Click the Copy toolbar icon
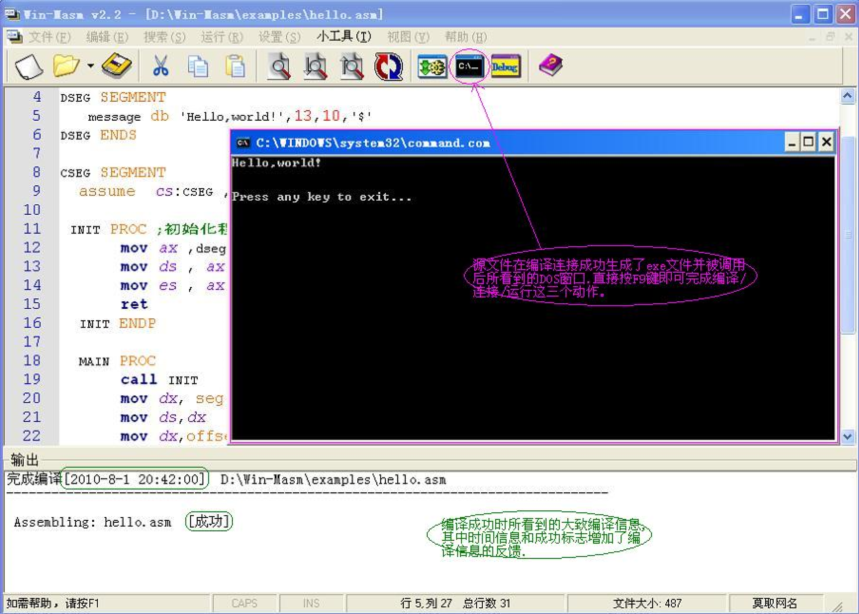859x614 pixels. 198,67
